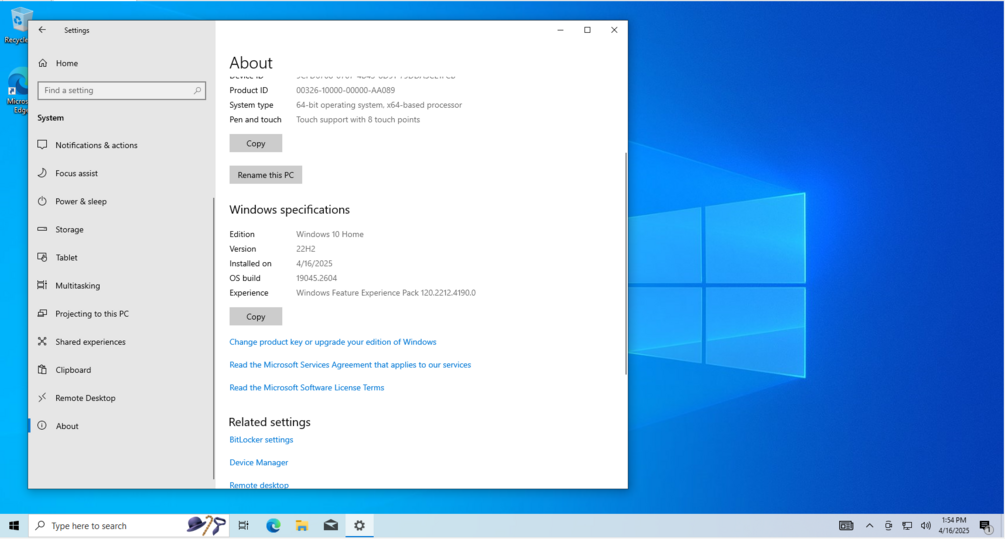The width and height of the screenshot is (1005, 539).
Task: Open Change product key or upgrade link
Action: tap(333, 342)
